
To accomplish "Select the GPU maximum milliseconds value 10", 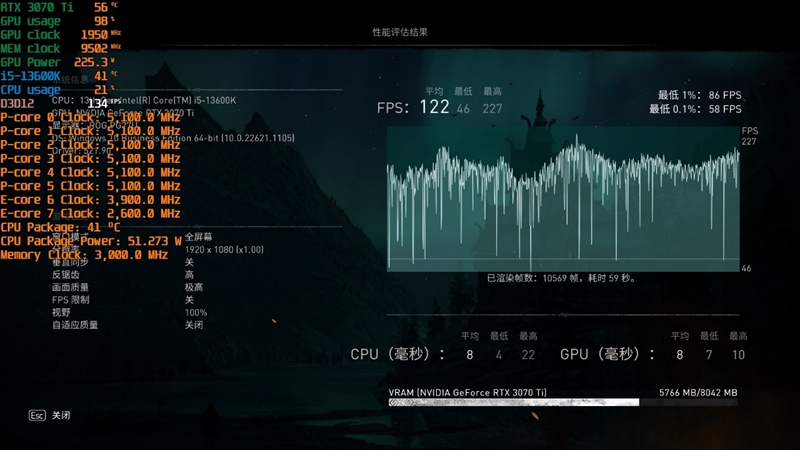I will (738, 355).
